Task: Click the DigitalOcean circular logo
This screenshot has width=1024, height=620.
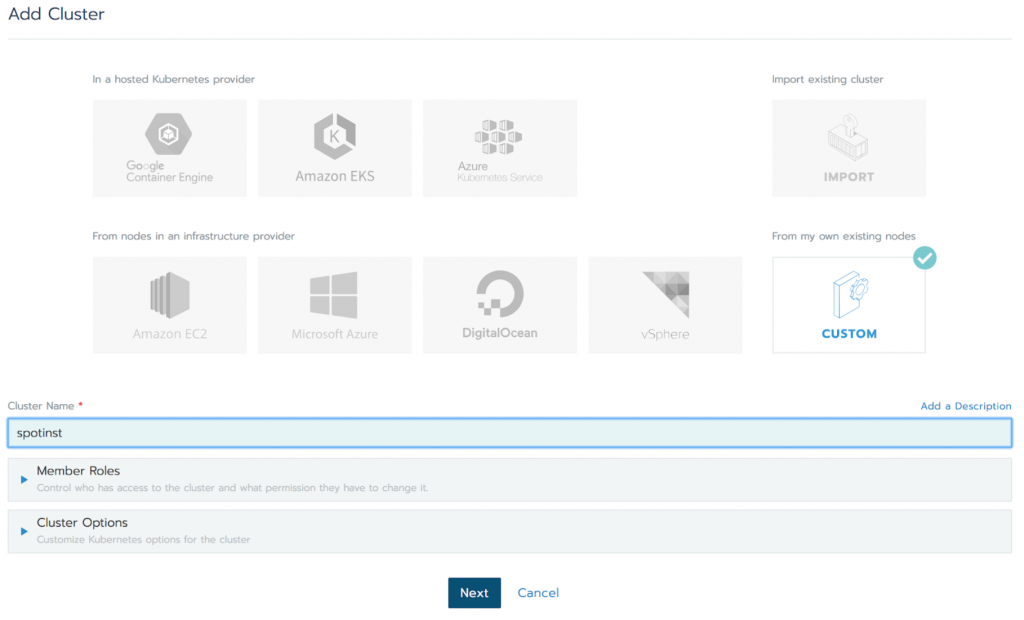Action: 499,294
